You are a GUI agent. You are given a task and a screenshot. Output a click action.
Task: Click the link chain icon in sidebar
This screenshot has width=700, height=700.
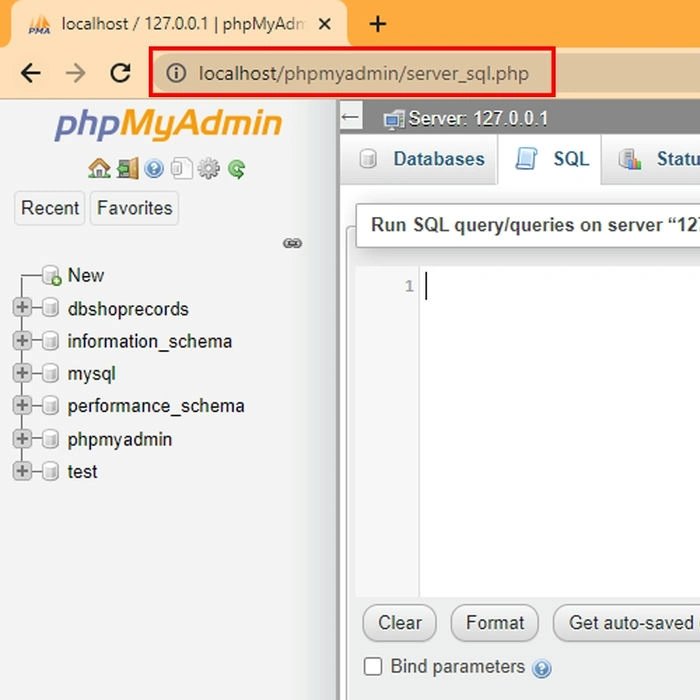(292, 243)
